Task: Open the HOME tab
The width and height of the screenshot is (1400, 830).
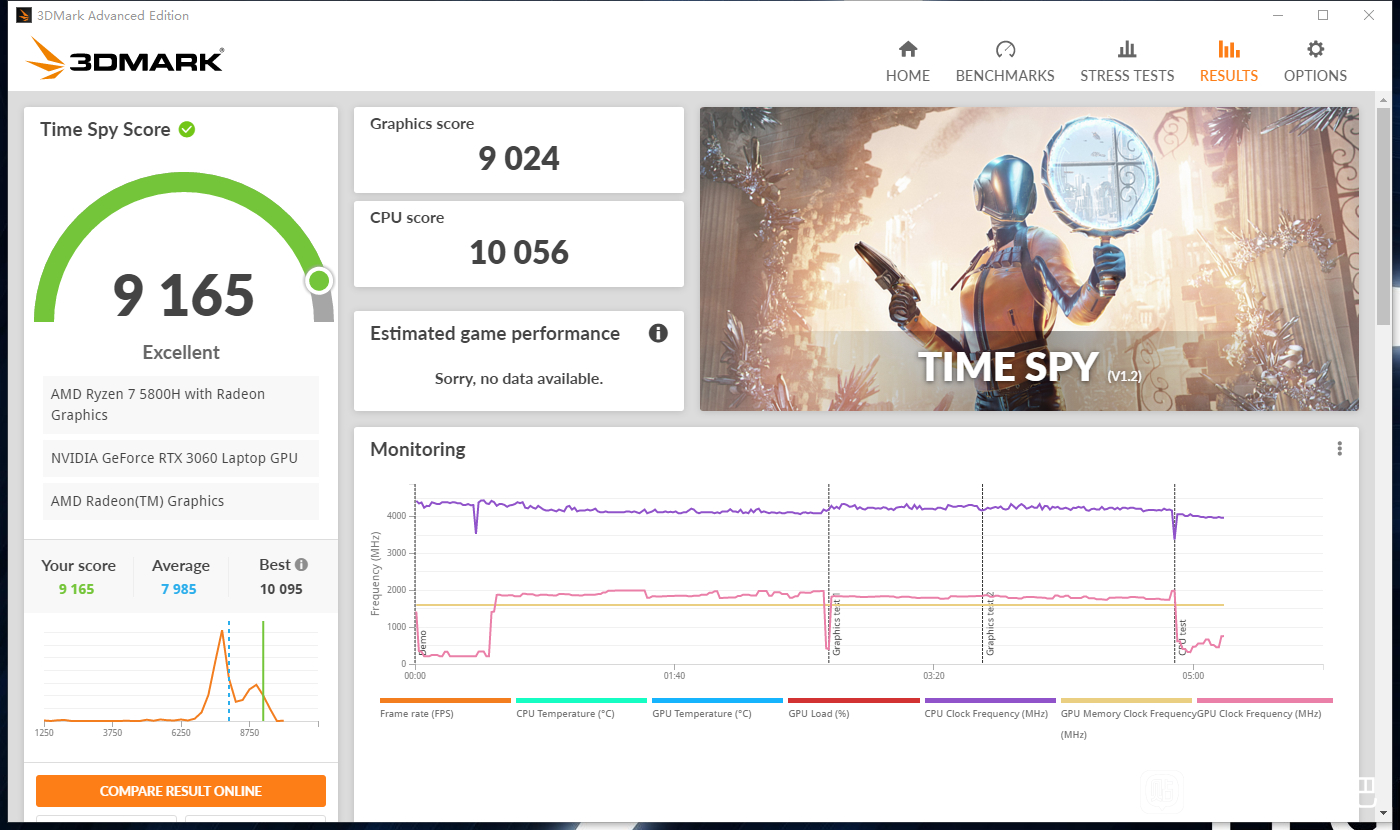Action: click(x=907, y=62)
